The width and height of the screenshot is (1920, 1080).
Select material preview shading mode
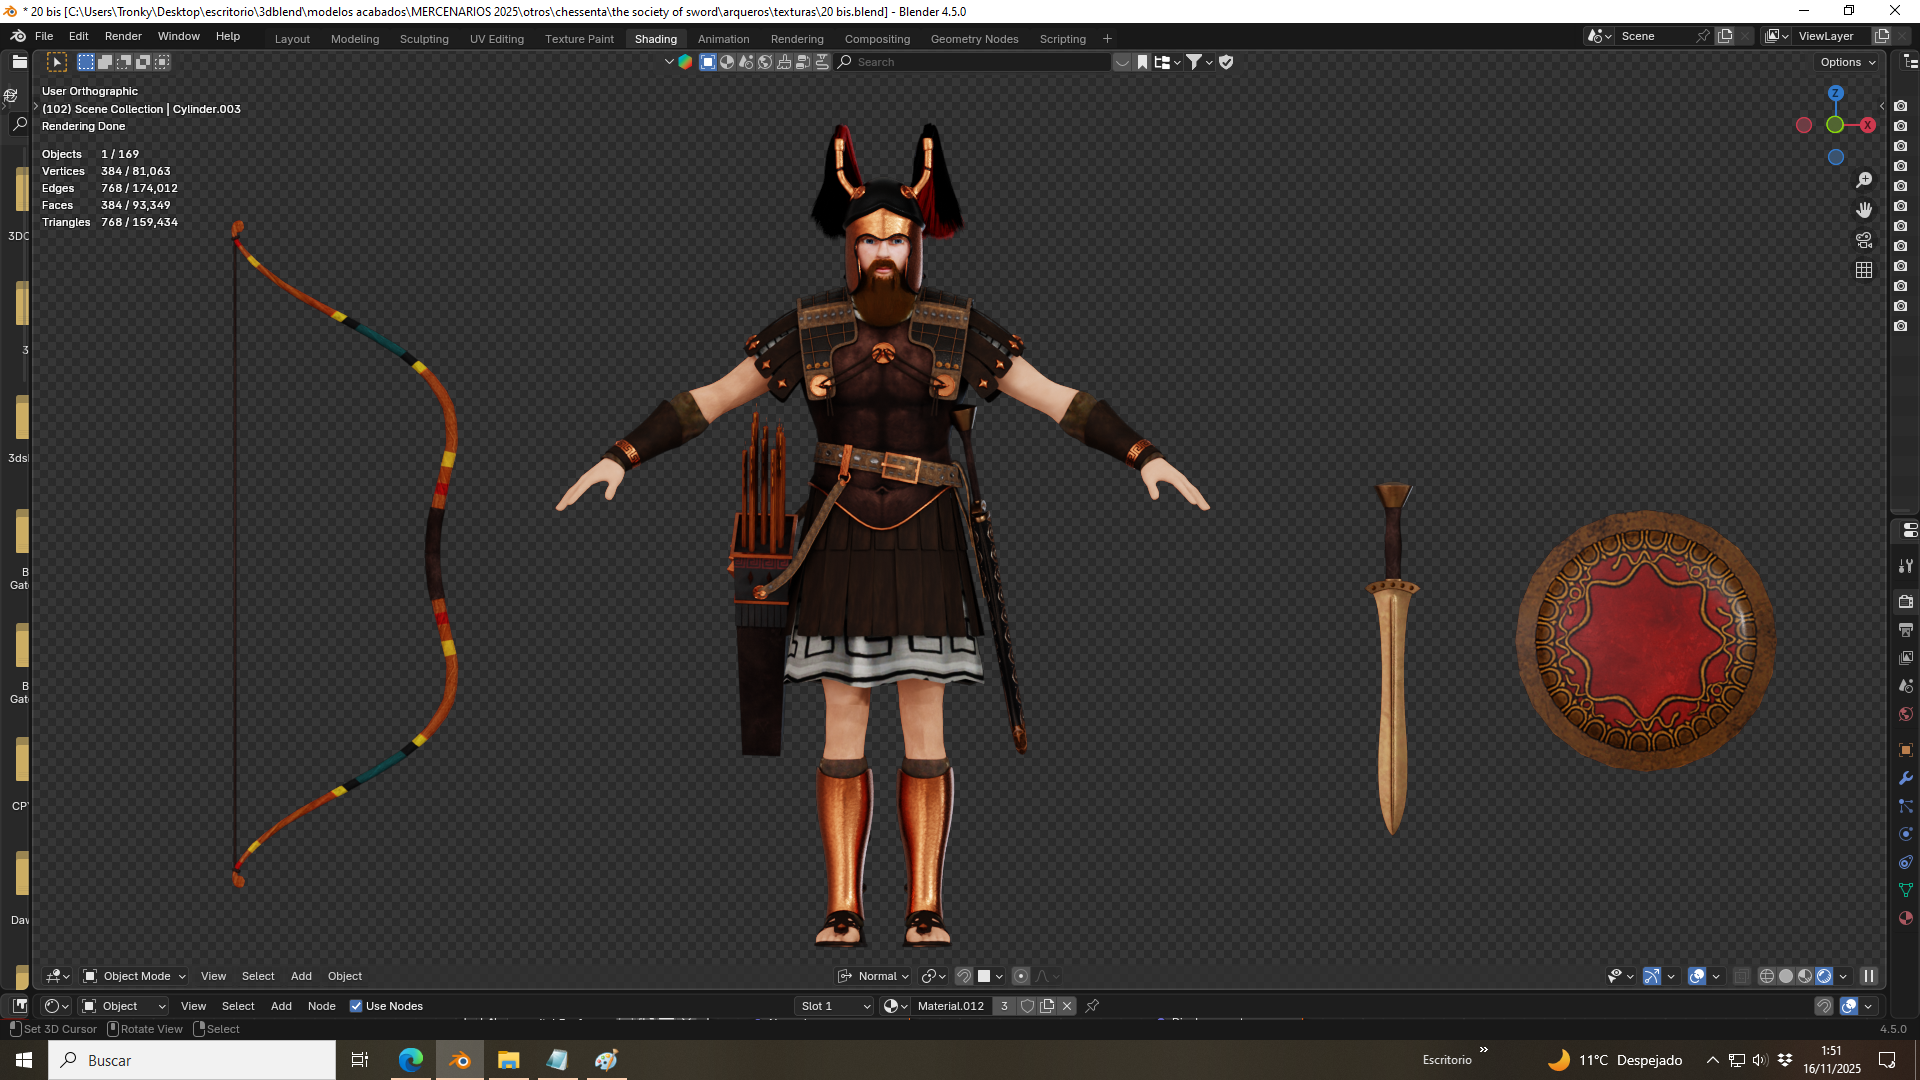(1805, 976)
